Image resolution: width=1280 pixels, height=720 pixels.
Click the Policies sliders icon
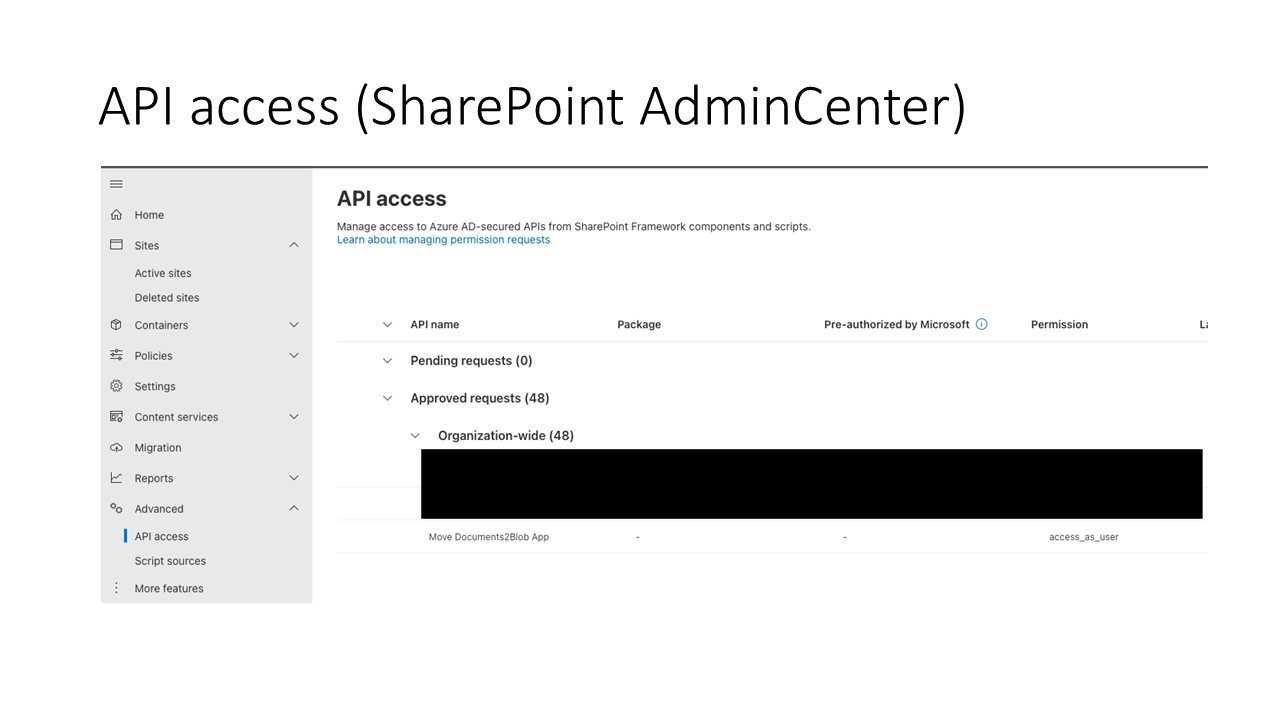pos(116,356)
